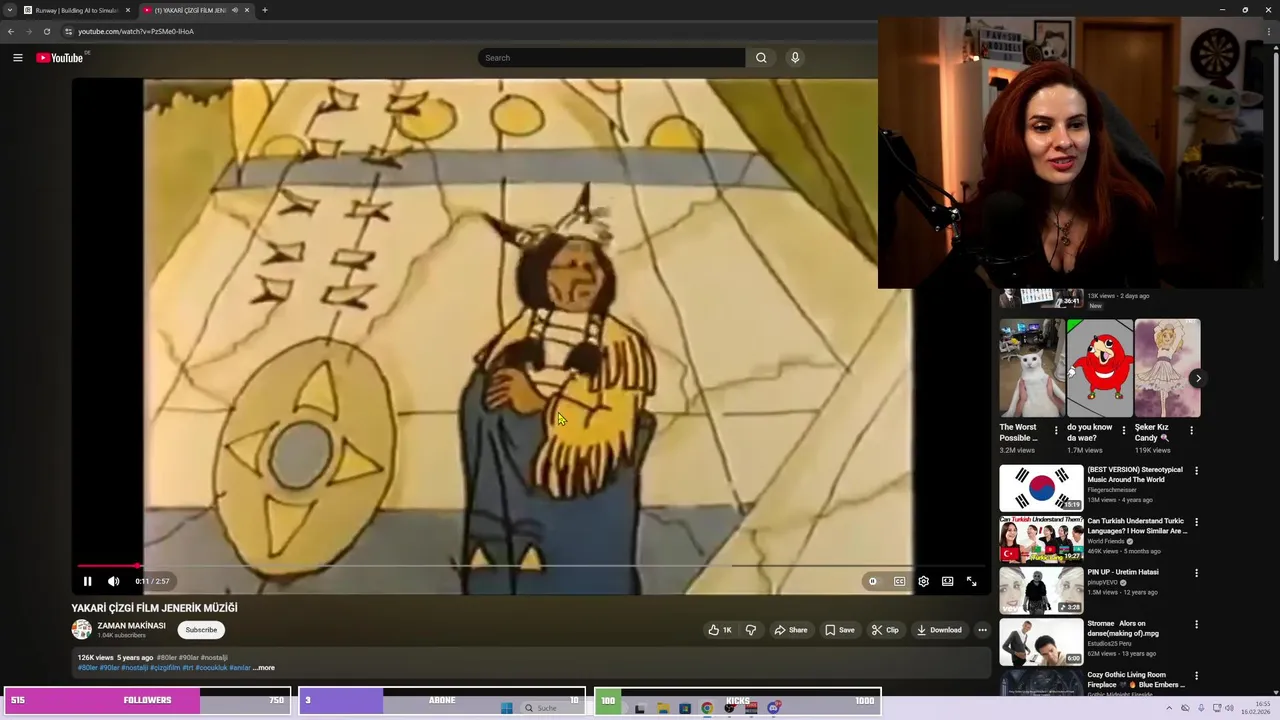Go to the YouTube home logo
This screenshot has height=720, width=1280.
tap(62, 58)
